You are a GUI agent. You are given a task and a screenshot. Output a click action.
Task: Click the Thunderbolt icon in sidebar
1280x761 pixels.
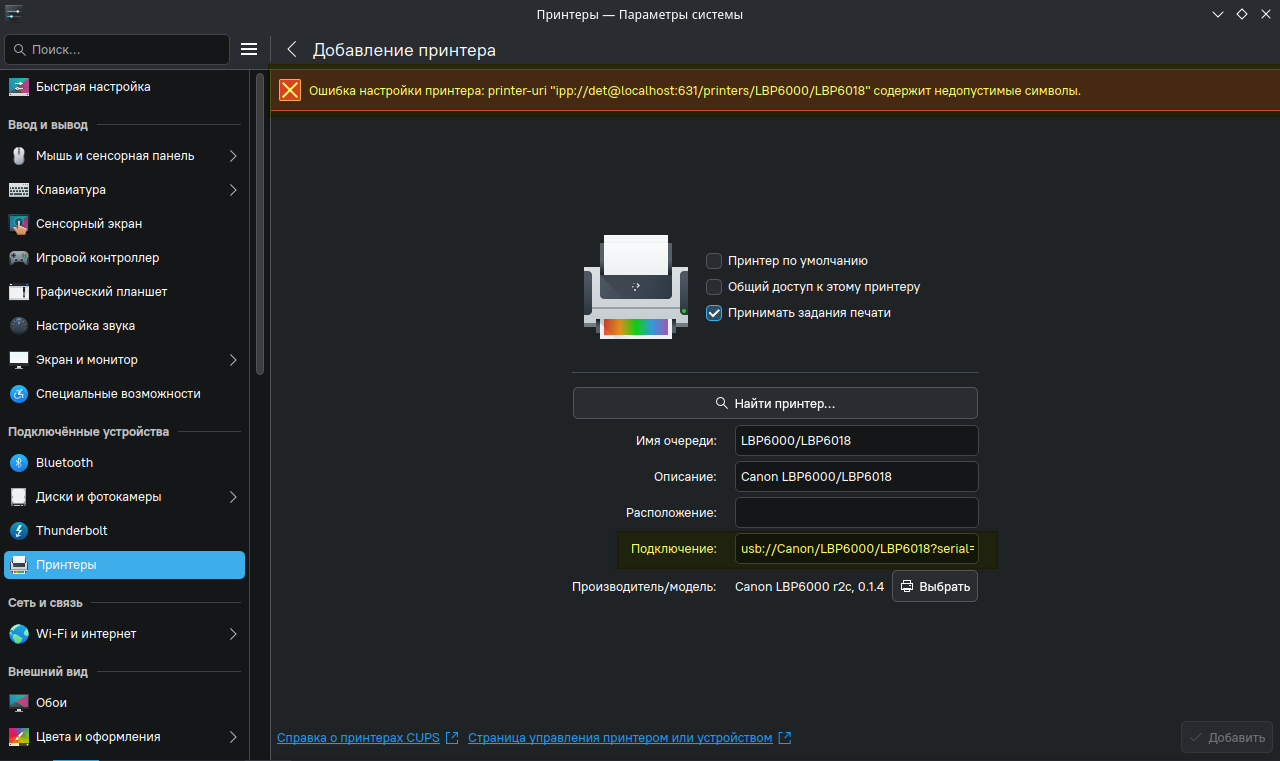point(19,531)
